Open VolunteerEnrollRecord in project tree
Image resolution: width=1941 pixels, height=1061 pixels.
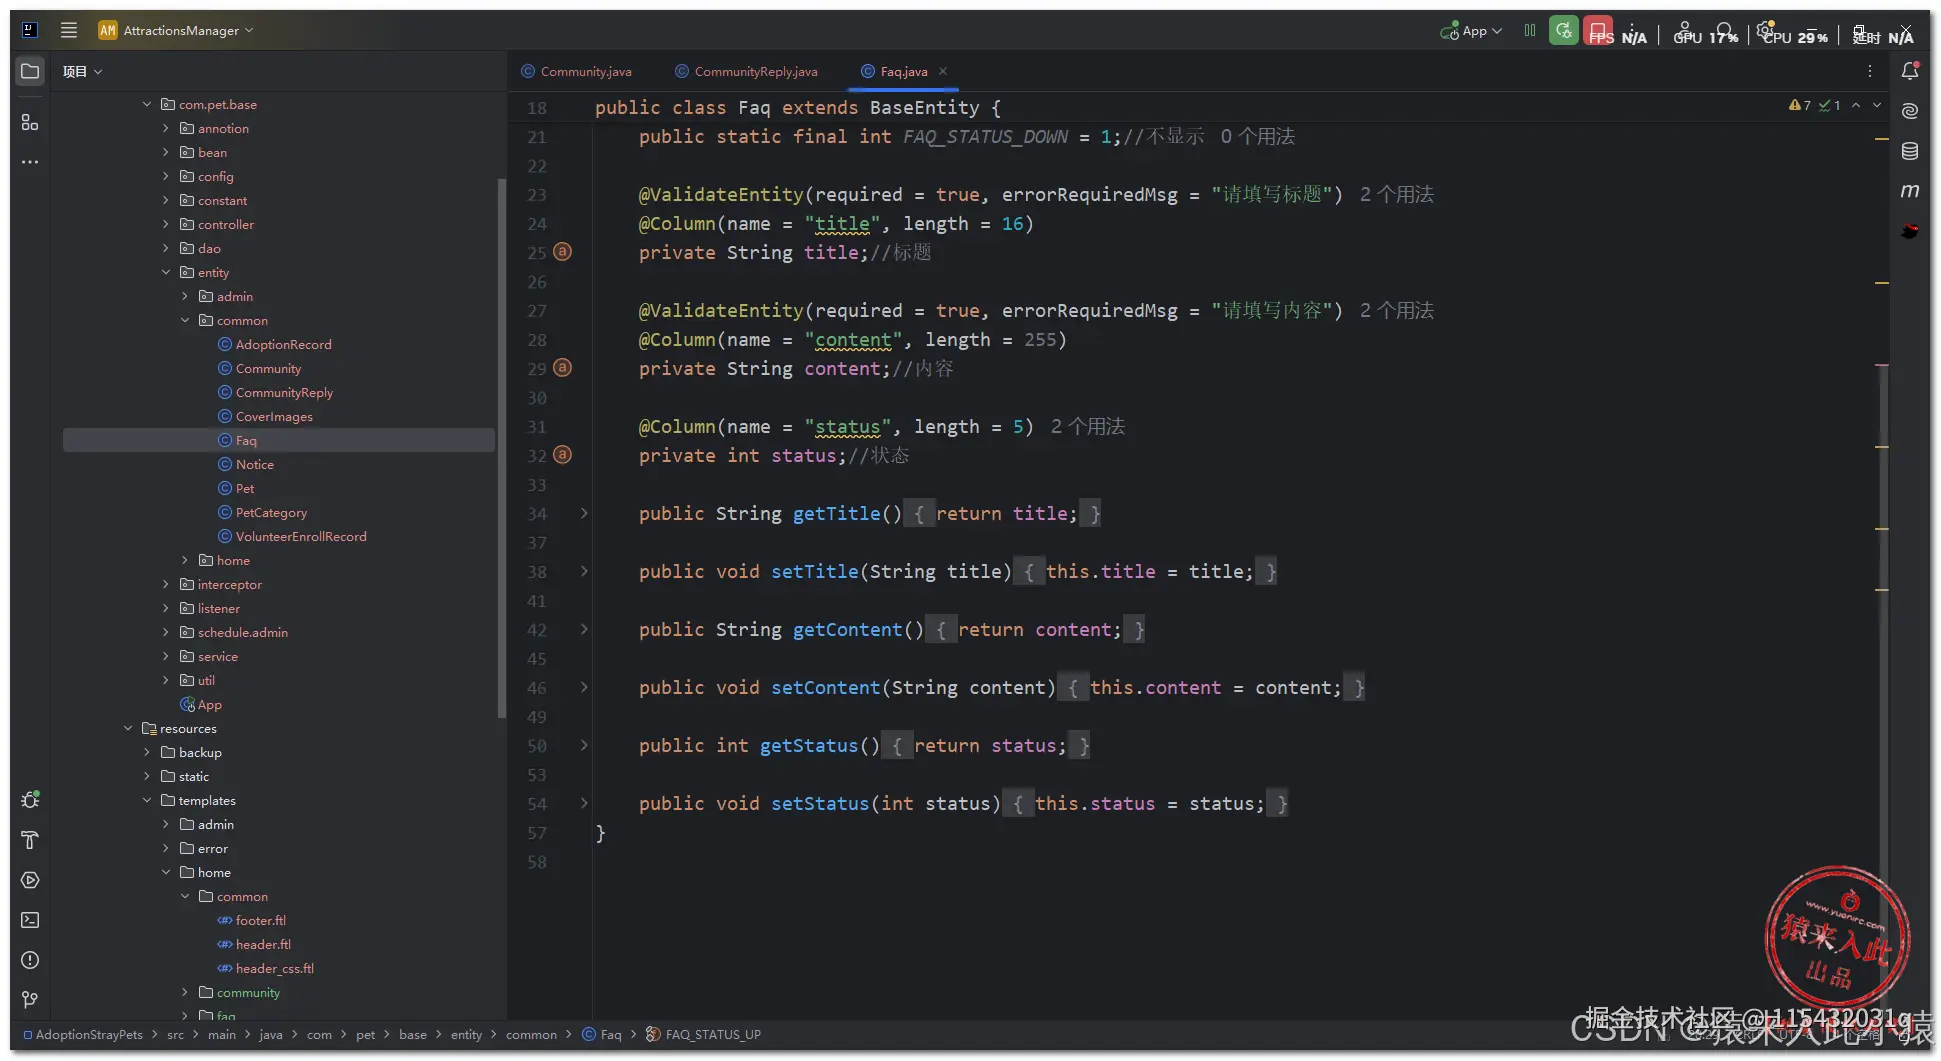301,536
